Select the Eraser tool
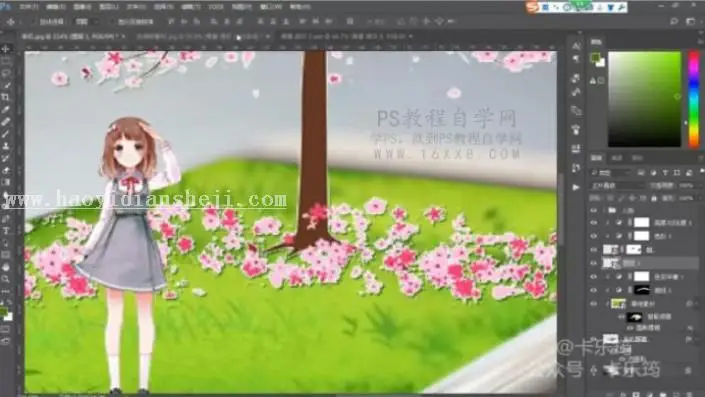 click(6, 170)
